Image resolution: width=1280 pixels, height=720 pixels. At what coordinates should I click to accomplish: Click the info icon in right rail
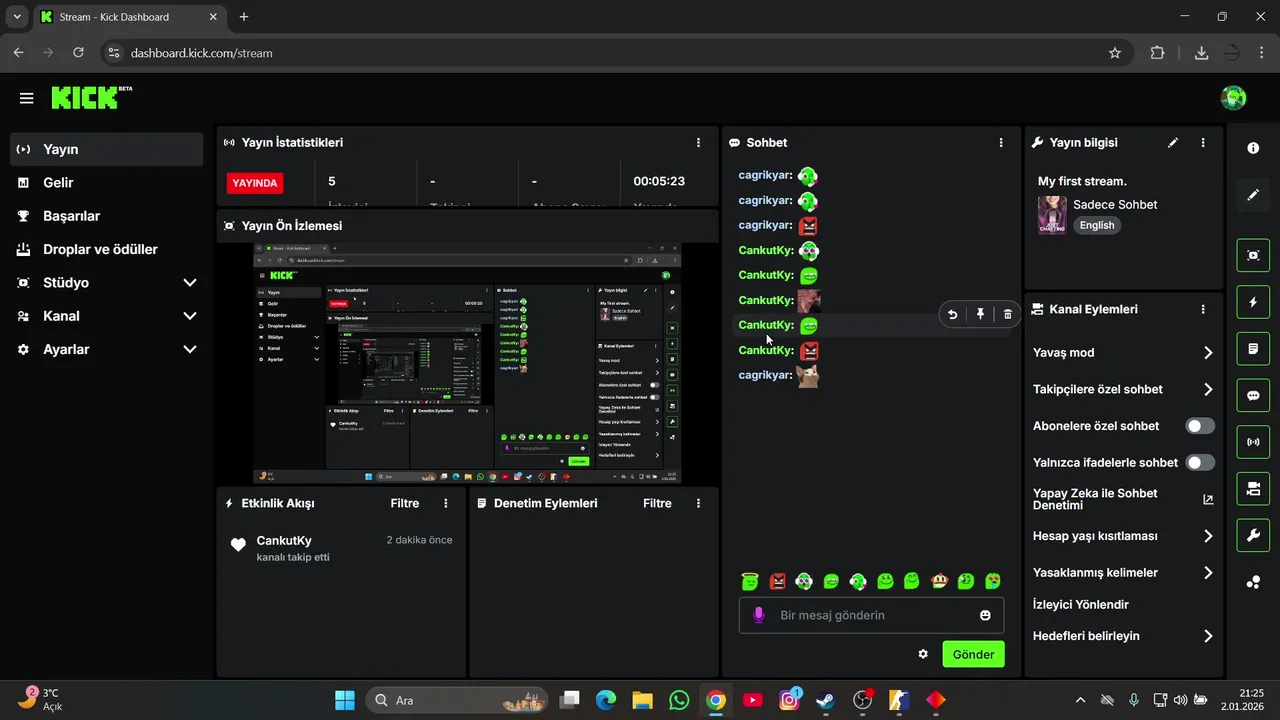[x=1253, y=148]
